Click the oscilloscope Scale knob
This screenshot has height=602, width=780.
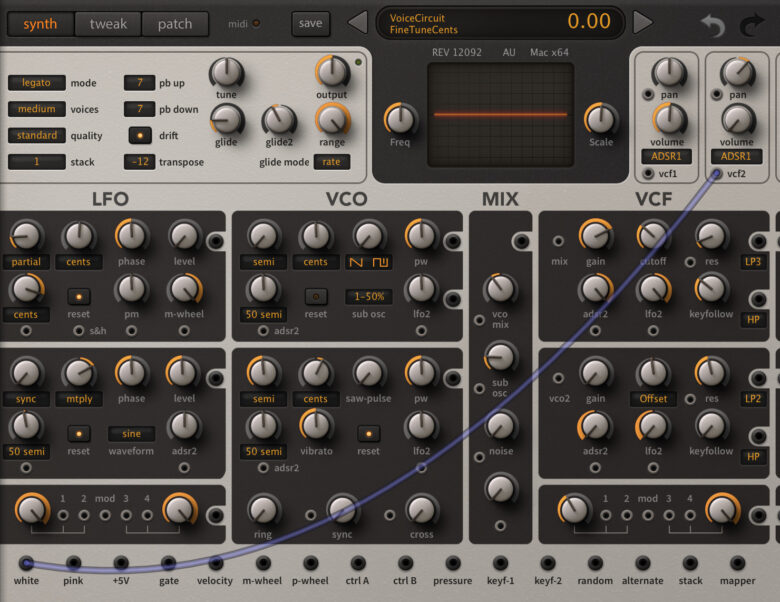coord(600,119)
